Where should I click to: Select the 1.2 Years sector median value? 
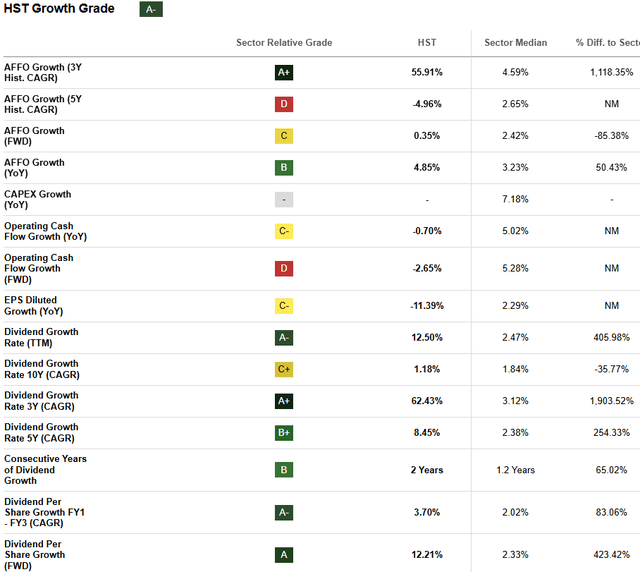click(516, 470)
